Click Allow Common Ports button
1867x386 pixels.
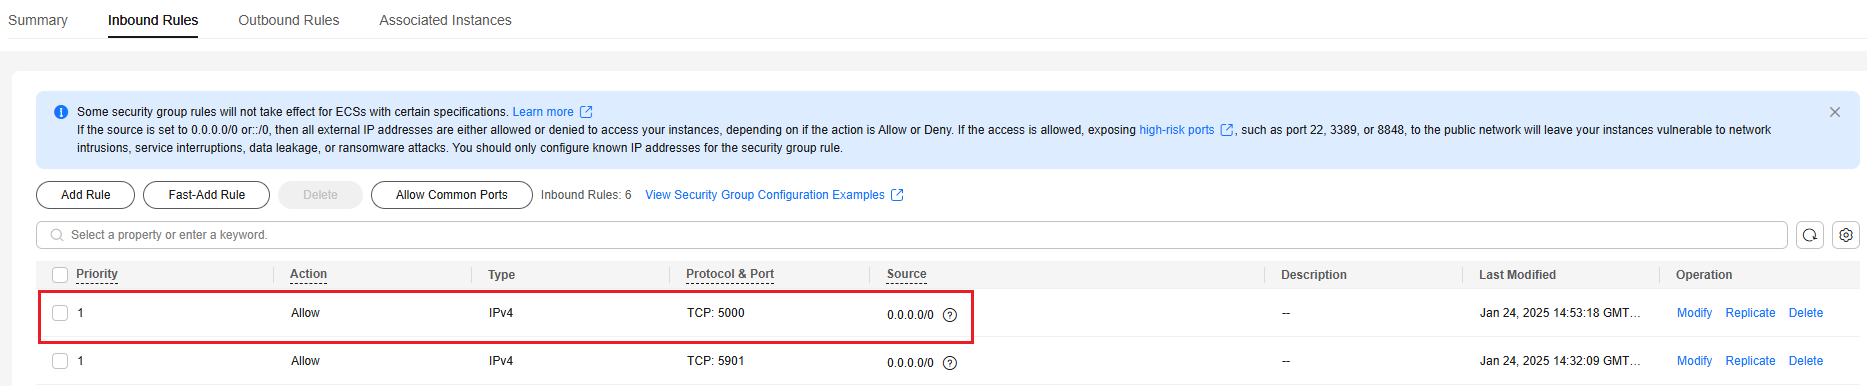click(451, 195)
